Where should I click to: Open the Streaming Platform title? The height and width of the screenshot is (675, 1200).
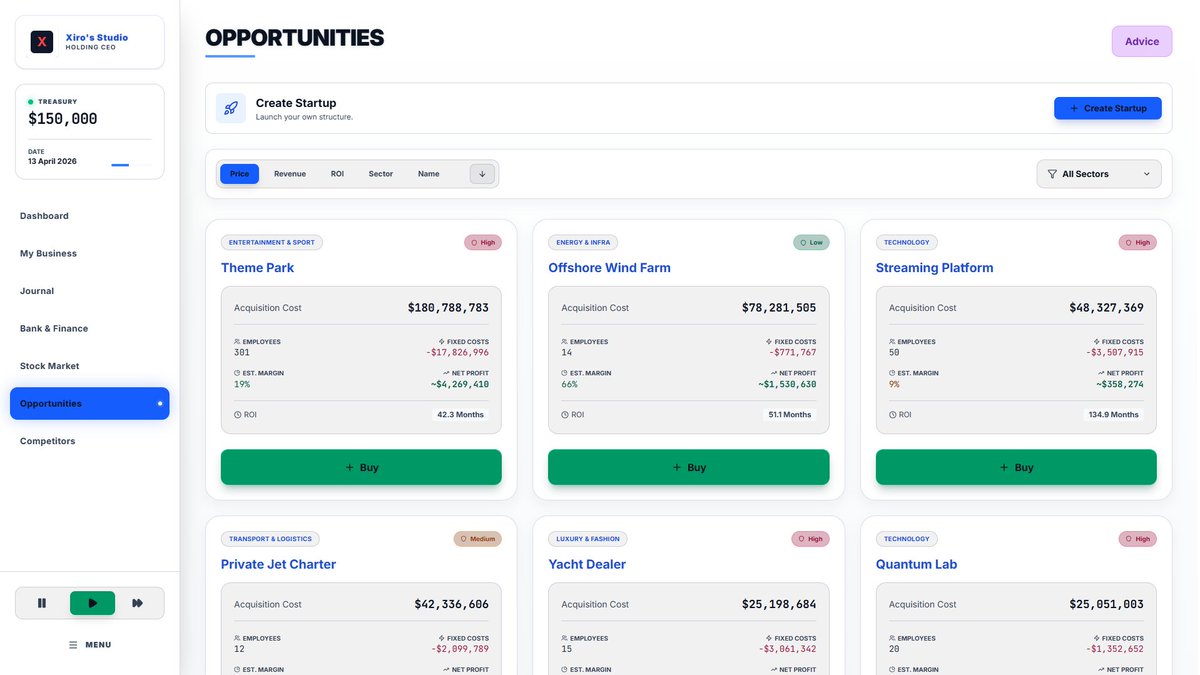934,268
